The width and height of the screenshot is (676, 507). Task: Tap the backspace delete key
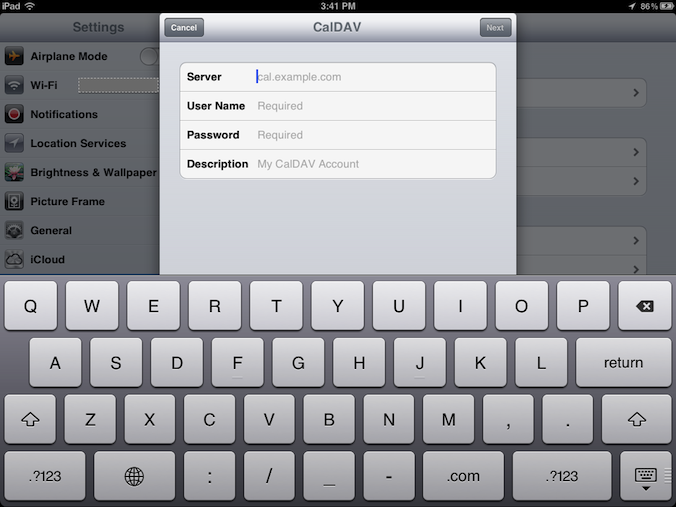pyautogui.click(x=645, y=306)
